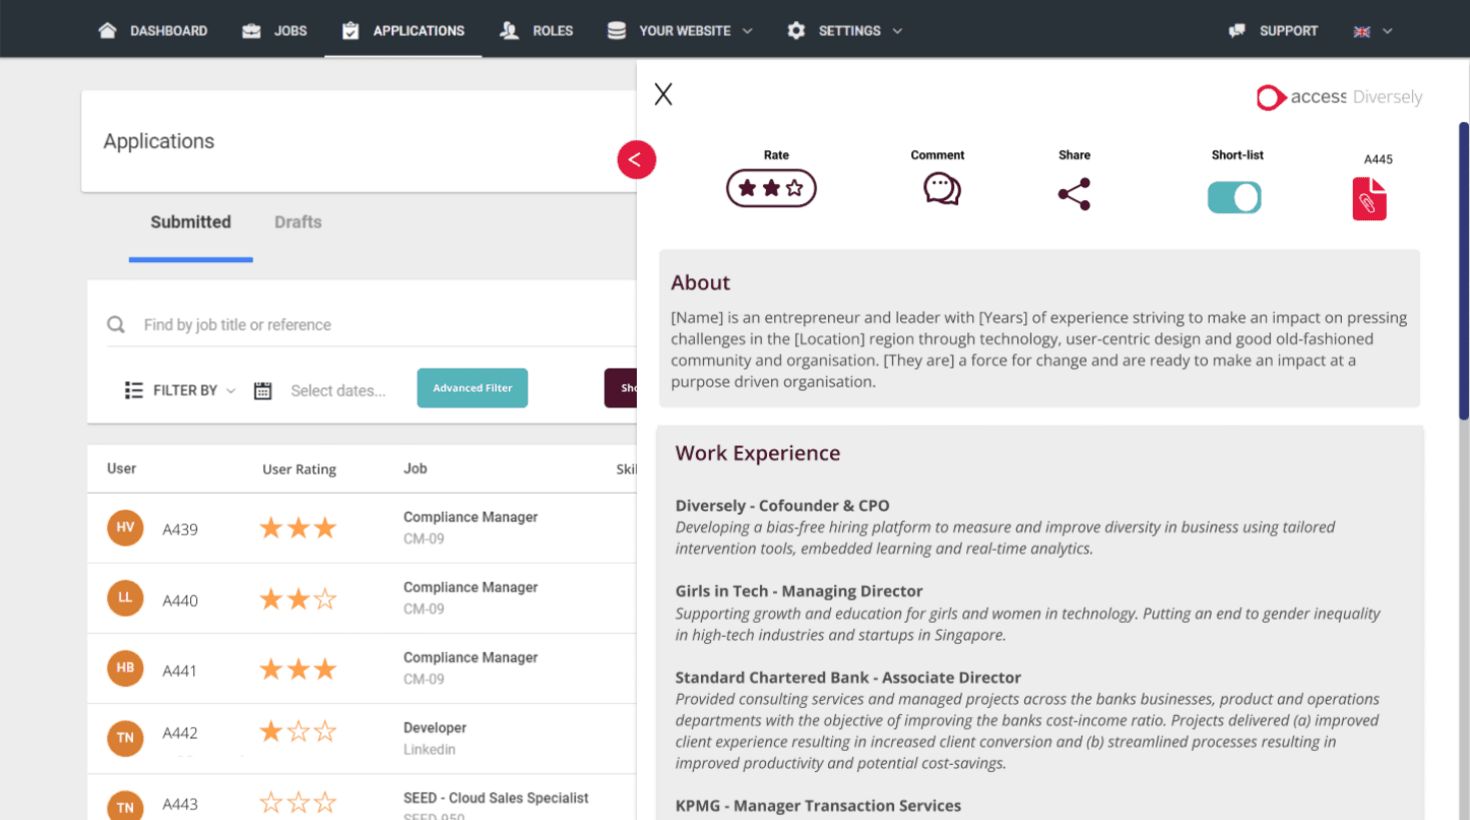The image size is (1470, 820).
Task: Open the Support link
Action: [x=1273, y=31]
